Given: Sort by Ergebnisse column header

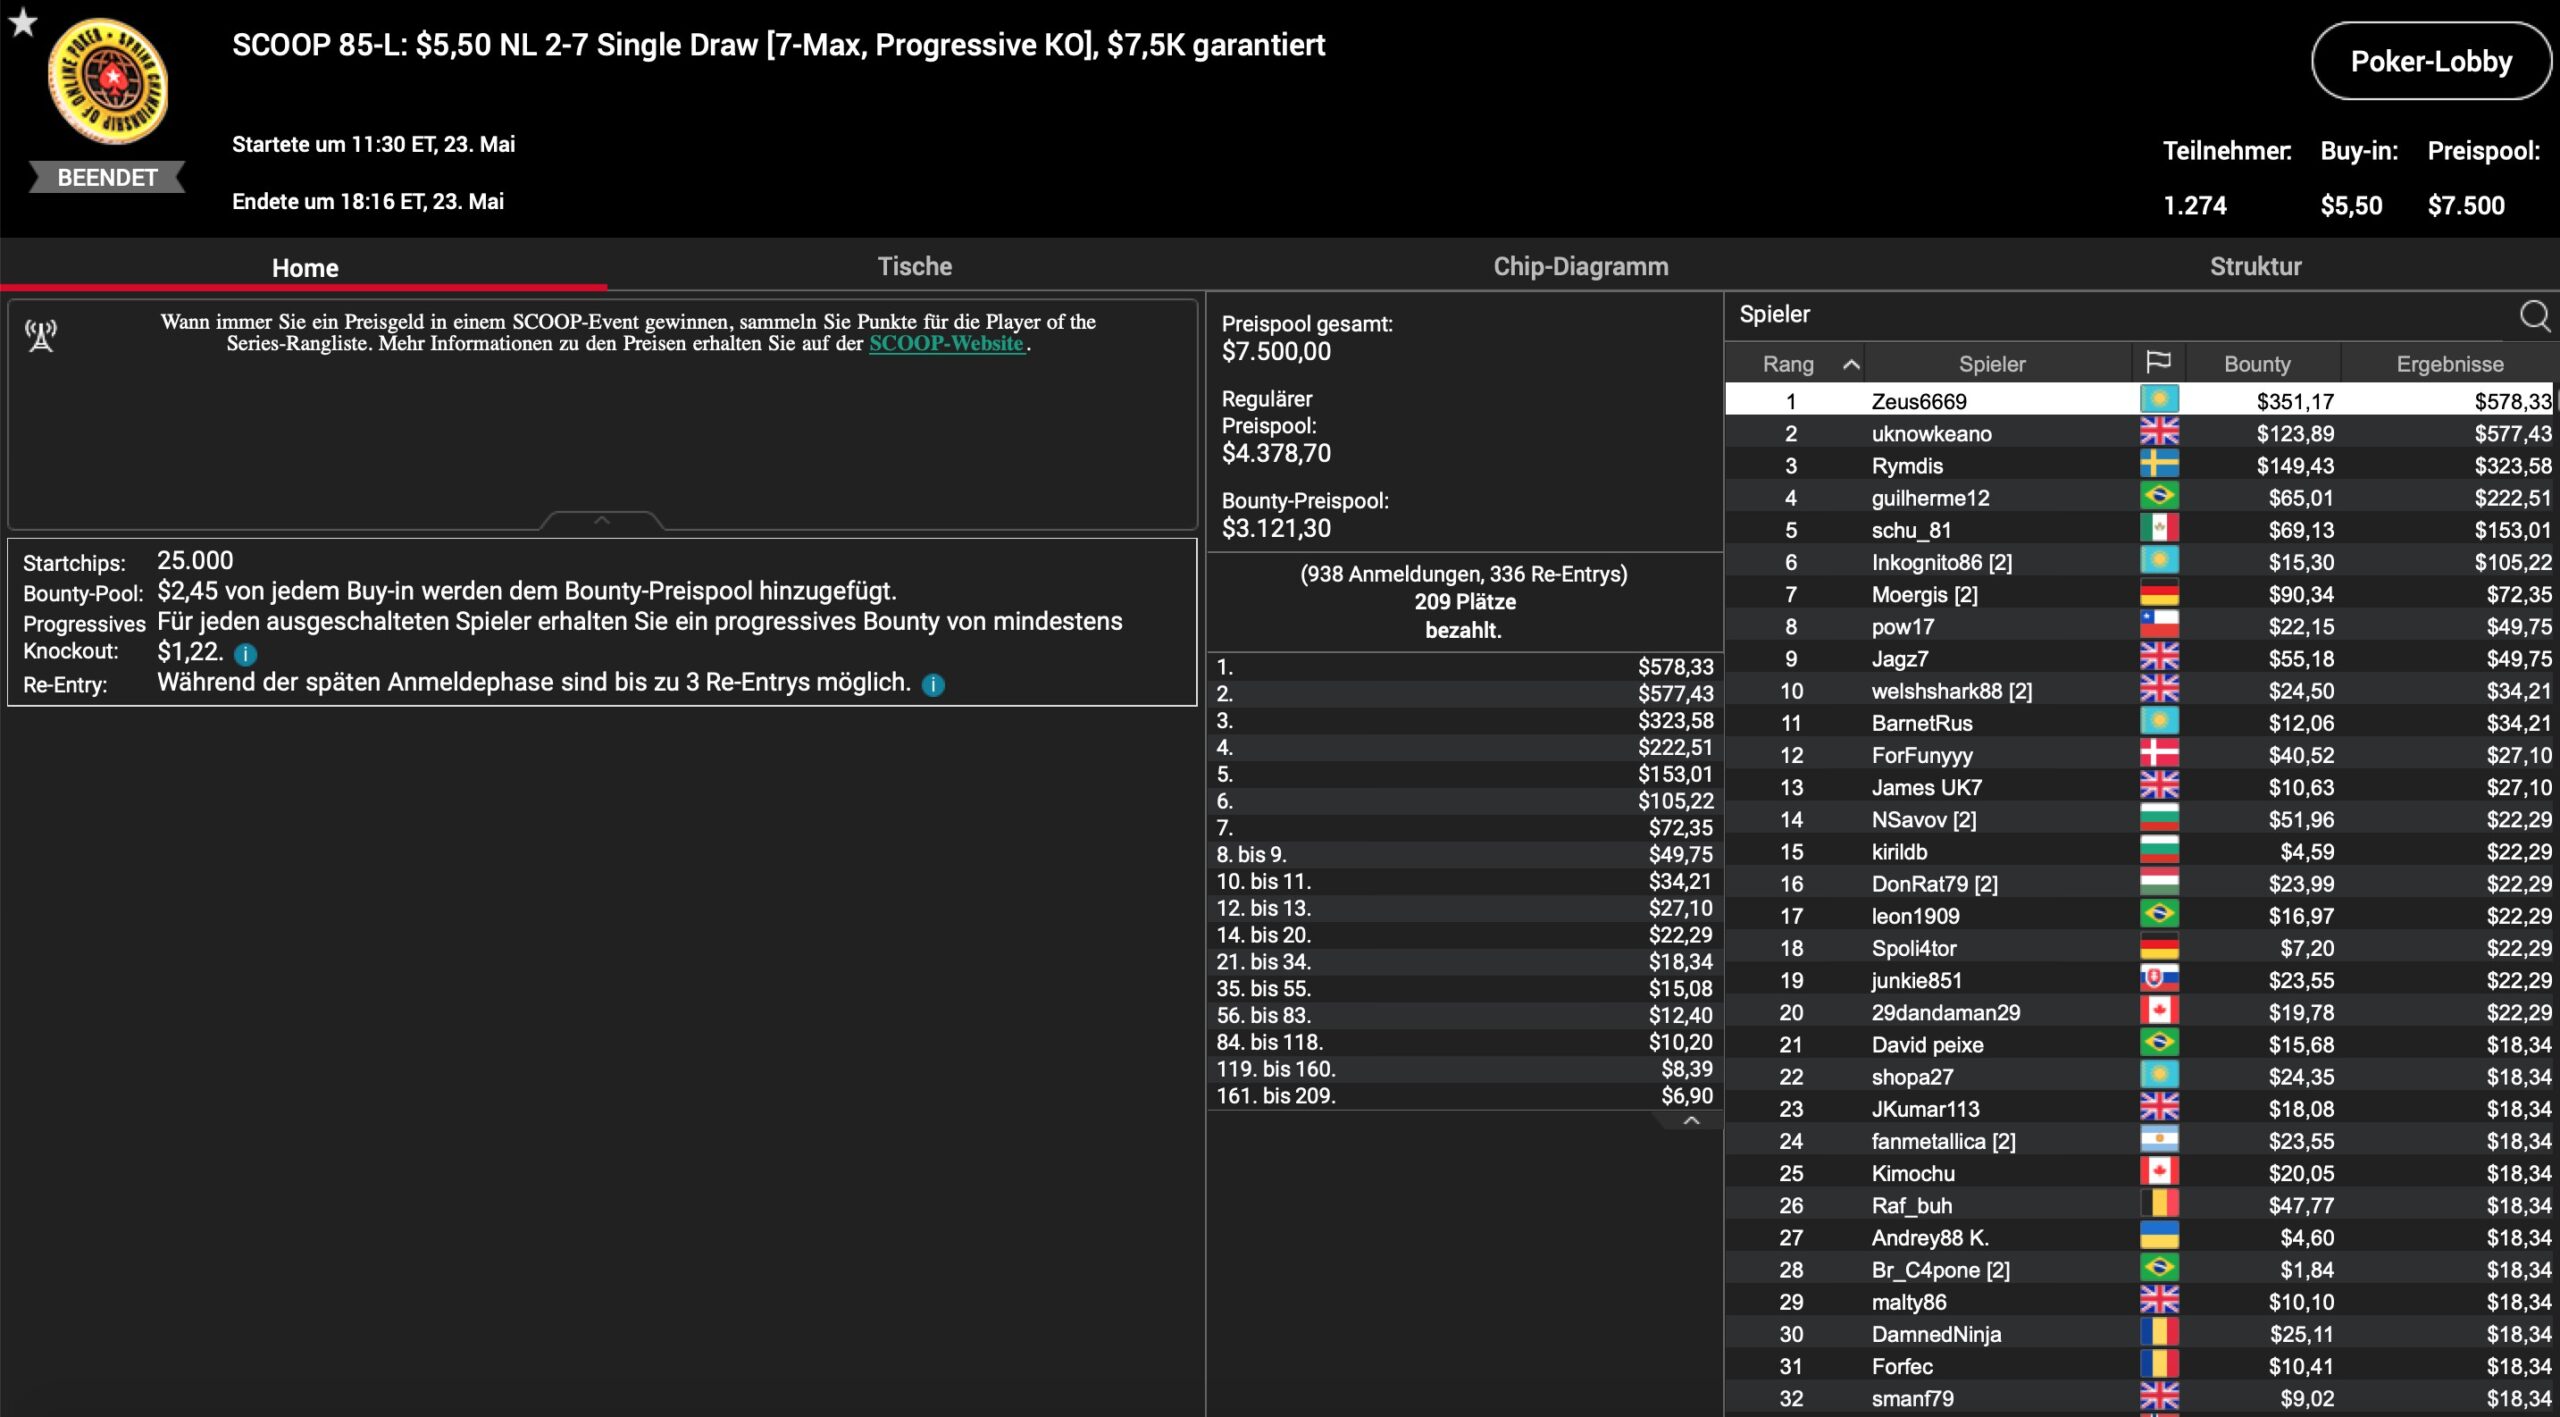Looking at the screenshot, I should tap(2449, 364).
